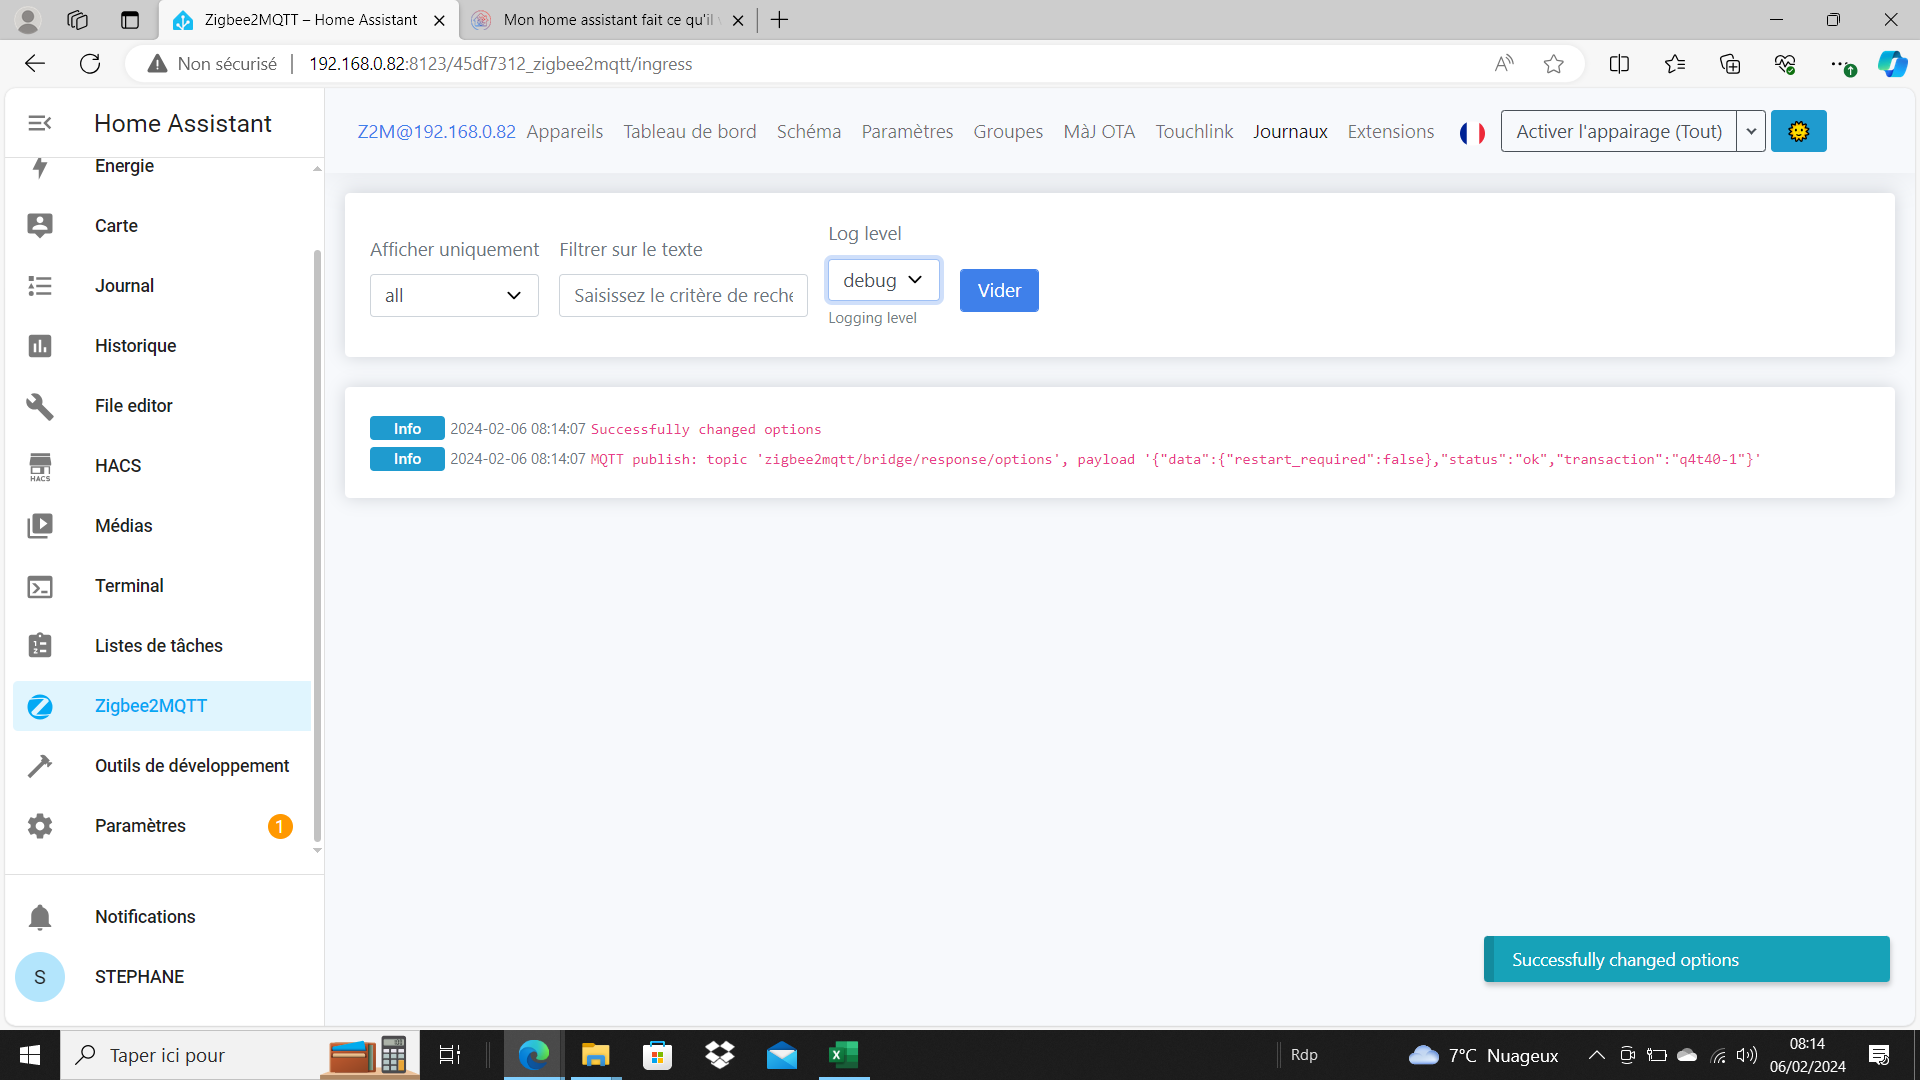Open the Paramètres gear icon in sidebar

40,826
